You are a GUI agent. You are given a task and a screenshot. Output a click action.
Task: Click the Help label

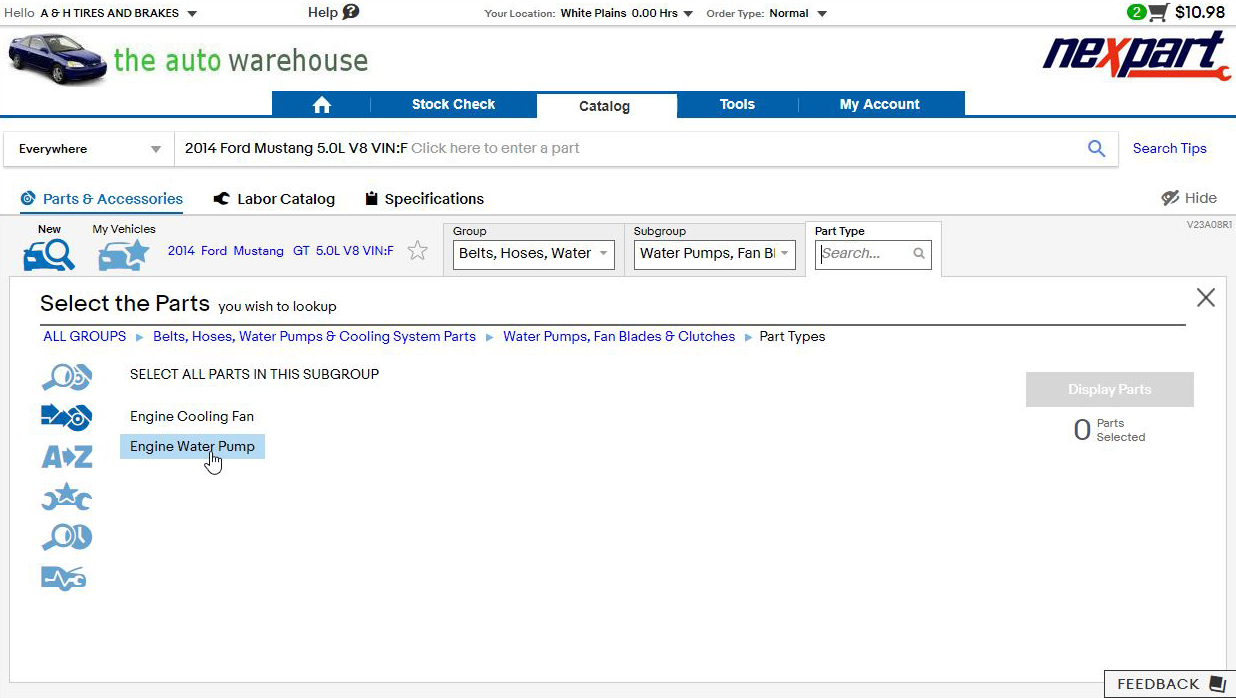[x=323, y=13]
